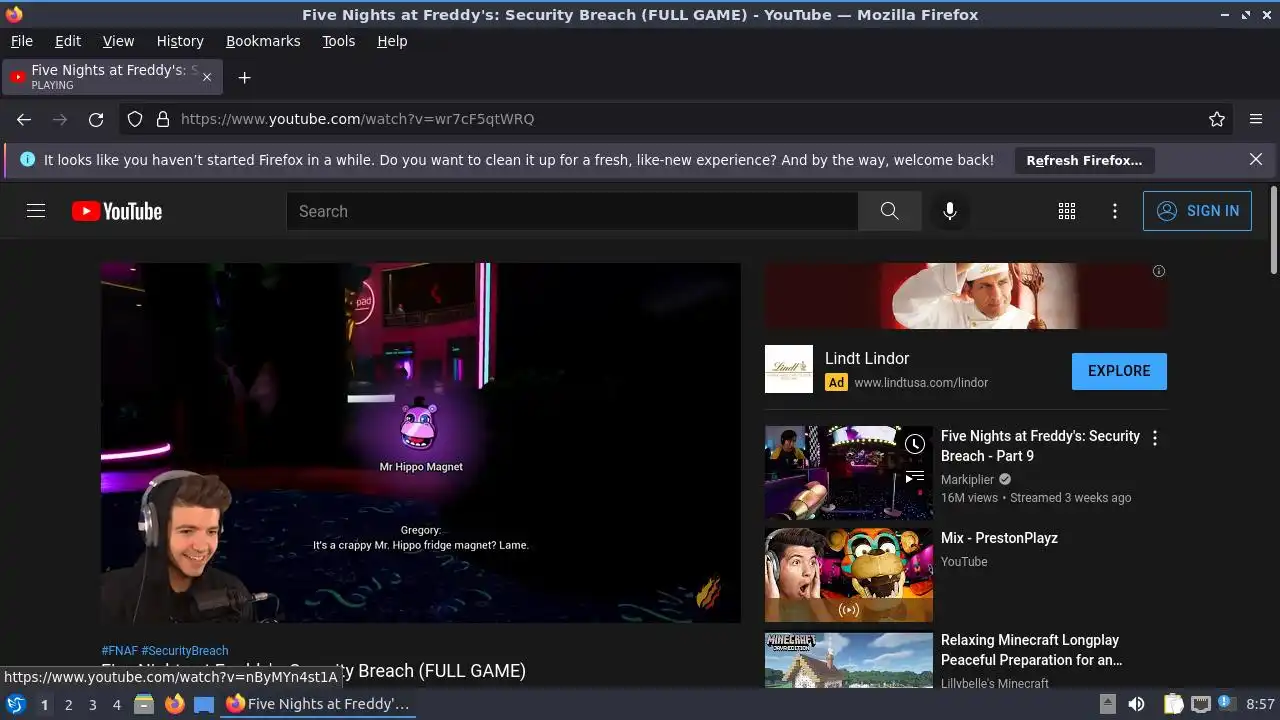Screen dimensions: 1280x720
Task: Select the Five Nights at Freddy's taskbar window button
Action: (318, 704)
